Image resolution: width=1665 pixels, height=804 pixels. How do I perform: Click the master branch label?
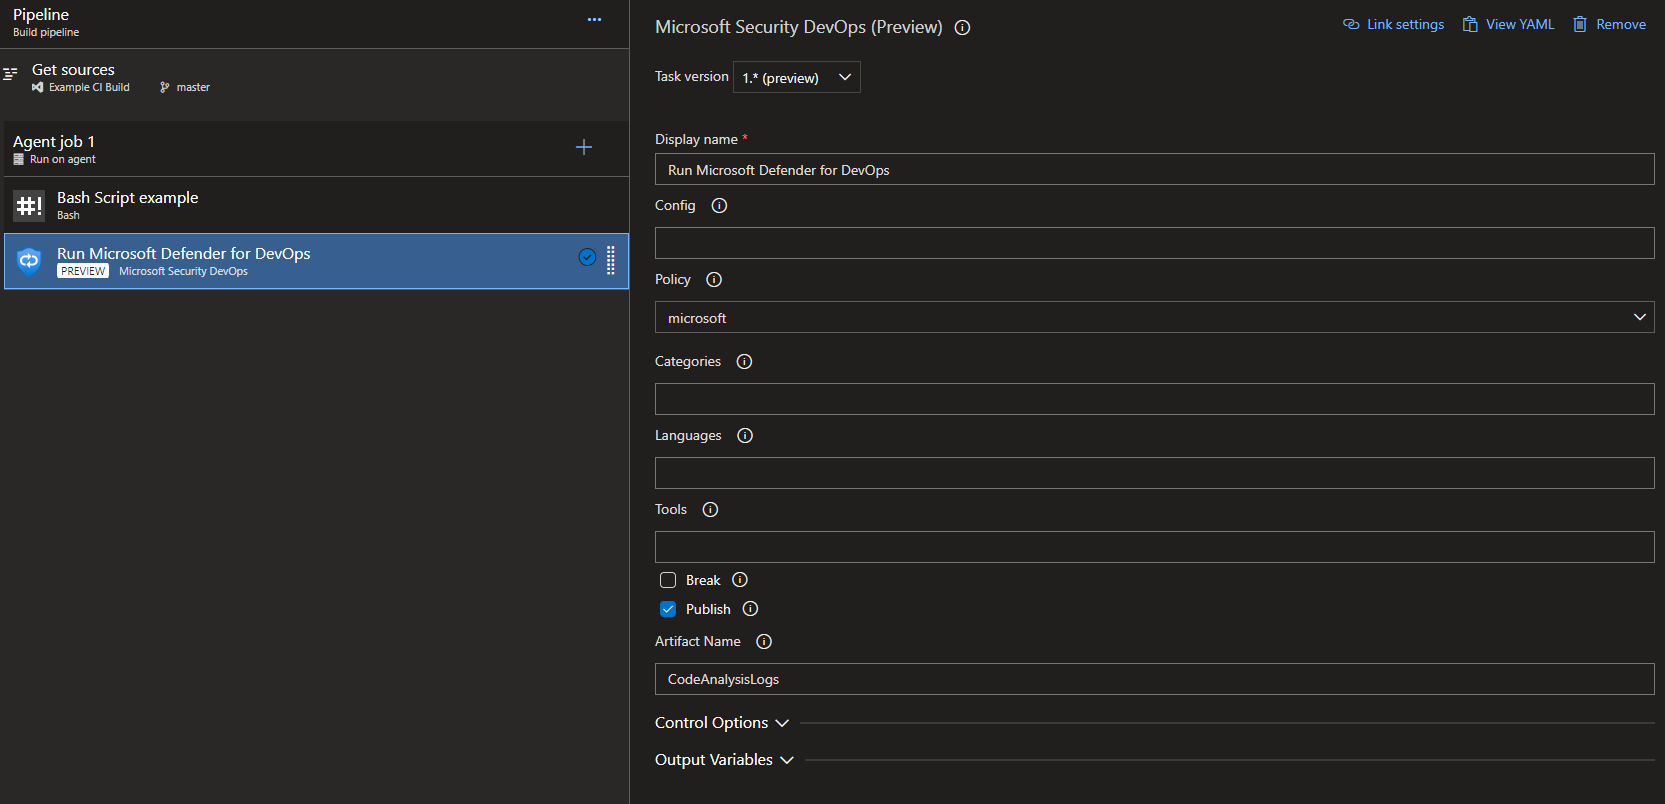185,87
